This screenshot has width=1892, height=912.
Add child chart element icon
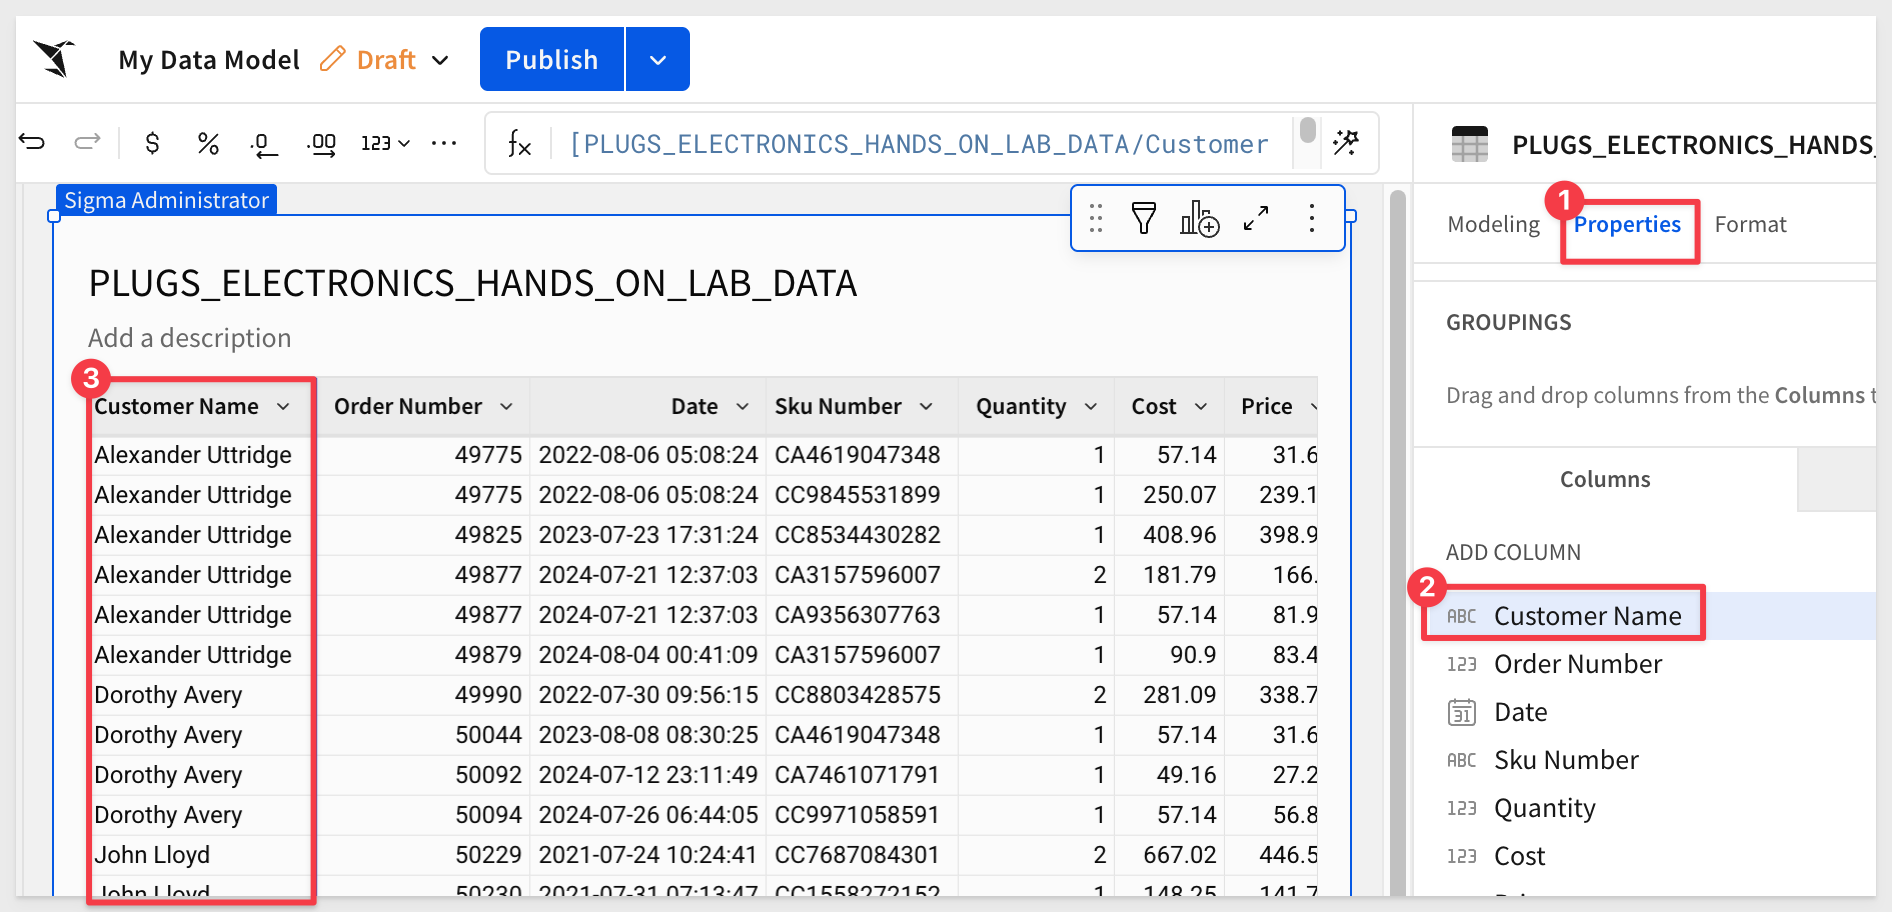point(1199,218)
